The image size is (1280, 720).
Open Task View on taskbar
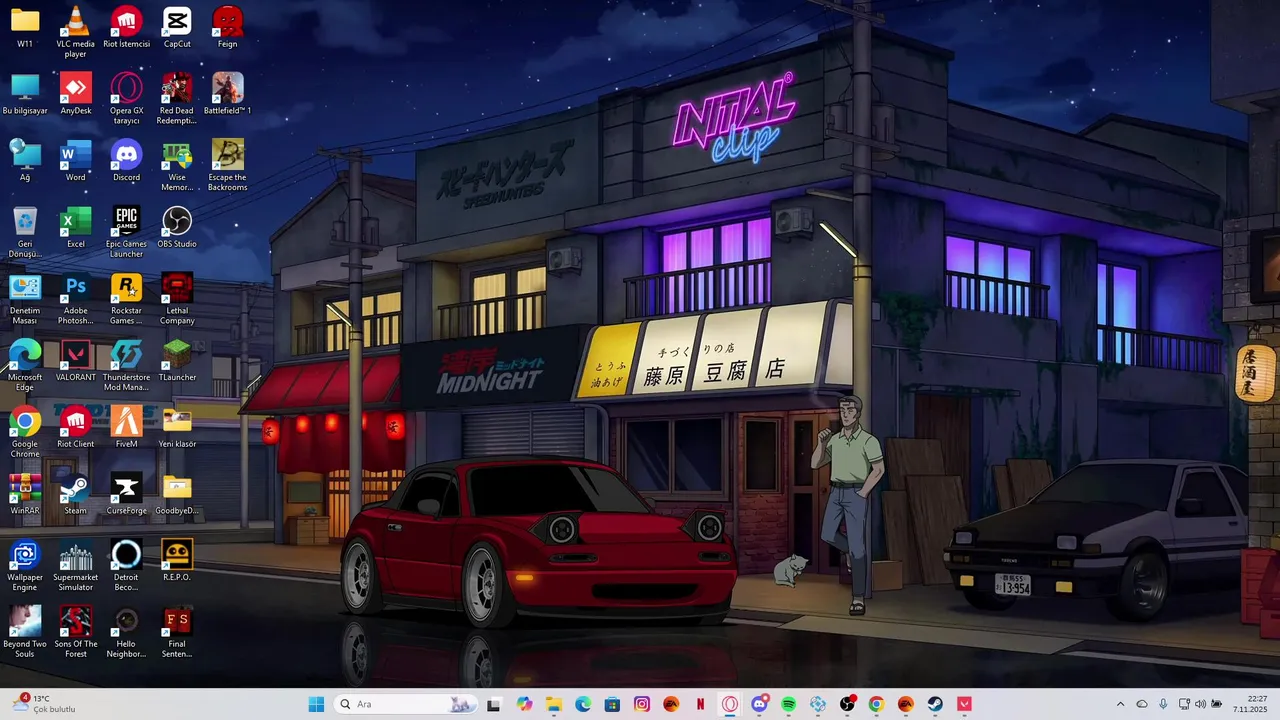493,704
